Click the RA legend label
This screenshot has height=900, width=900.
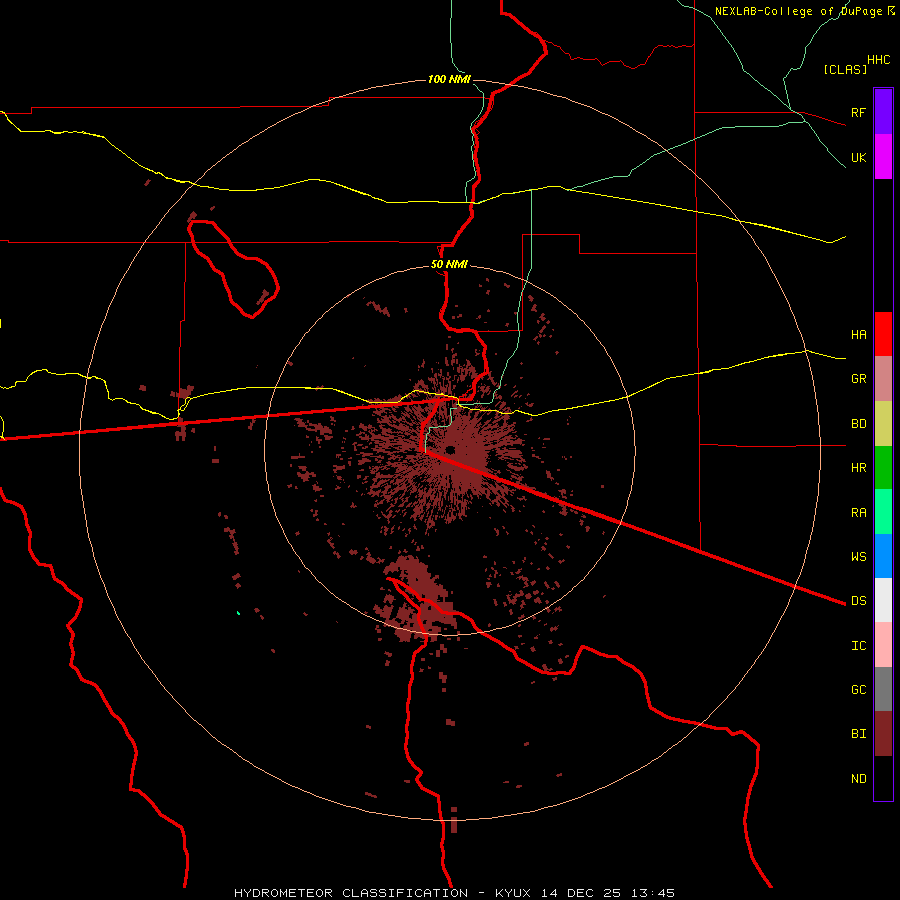coord(858,513)
